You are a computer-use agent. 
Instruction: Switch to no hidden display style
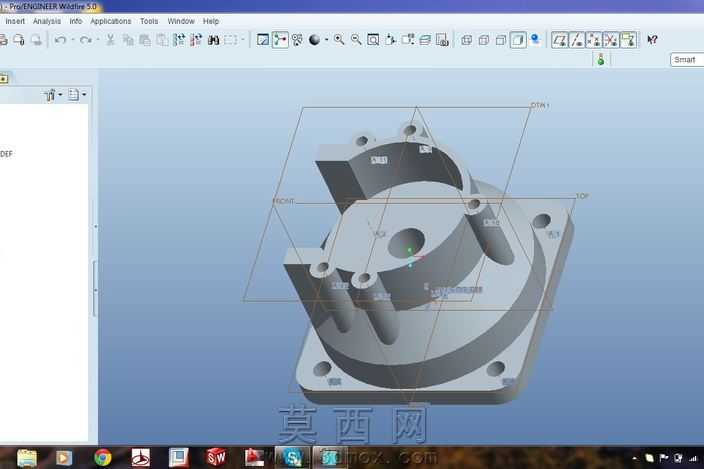coord(501,40)
